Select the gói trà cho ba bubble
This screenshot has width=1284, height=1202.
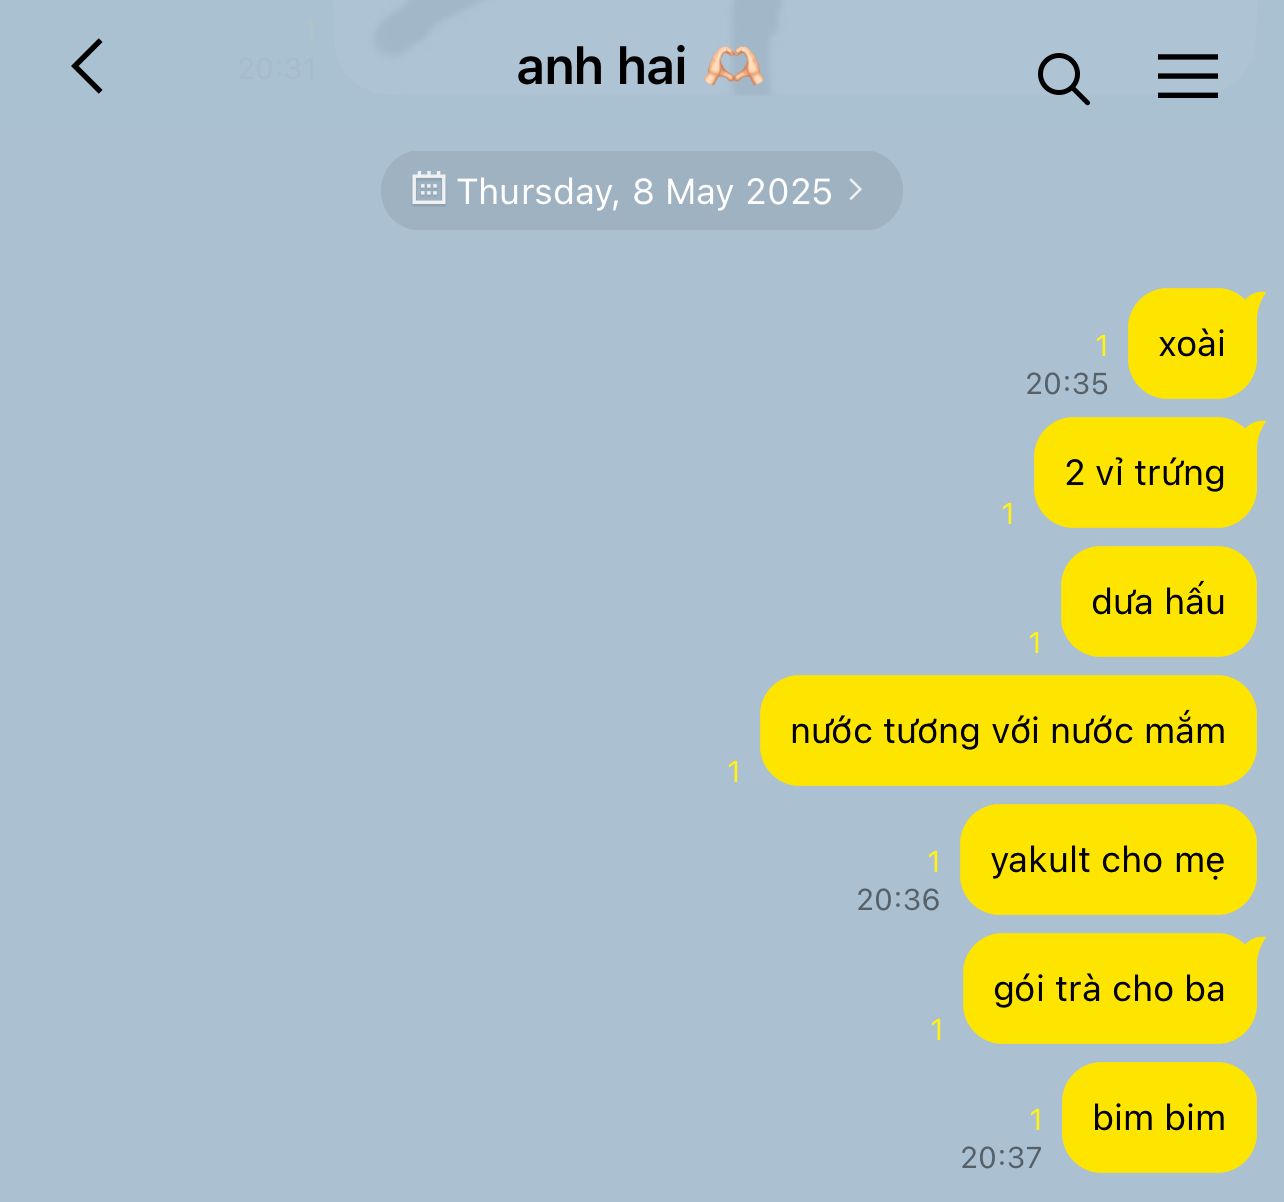[1110, 989]
